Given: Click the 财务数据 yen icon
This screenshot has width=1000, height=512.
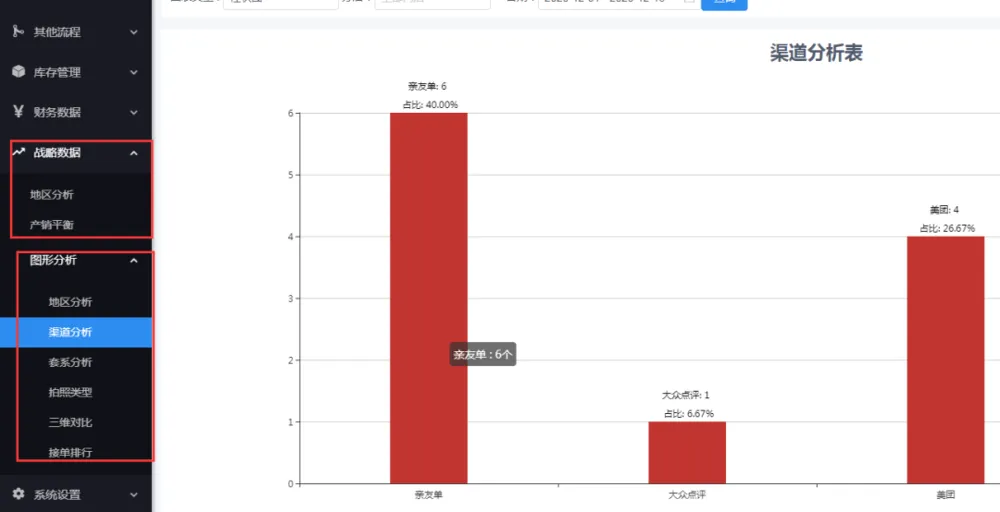Looking at the screenshot, I should point(18,112).
